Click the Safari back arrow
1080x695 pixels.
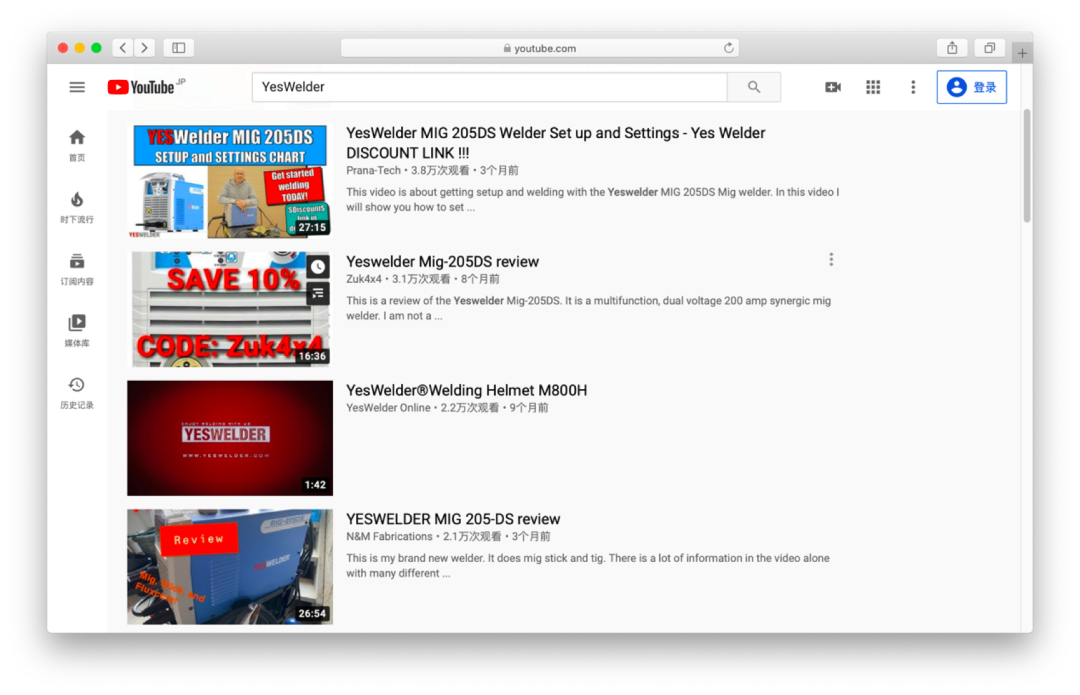[123, 48]
